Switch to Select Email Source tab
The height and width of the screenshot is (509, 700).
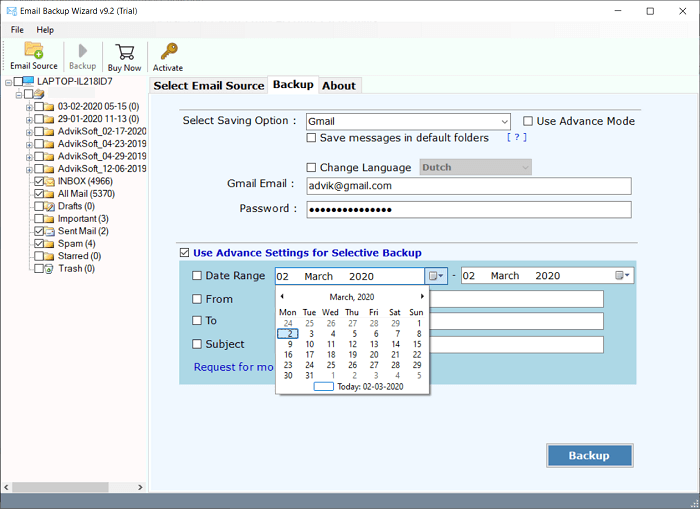pyautogui.click(x=209, y=86)
